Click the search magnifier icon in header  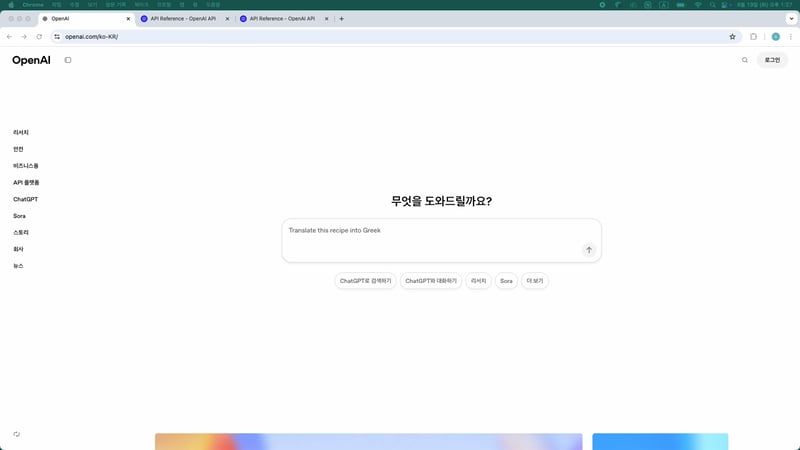[x=745, y=60]
